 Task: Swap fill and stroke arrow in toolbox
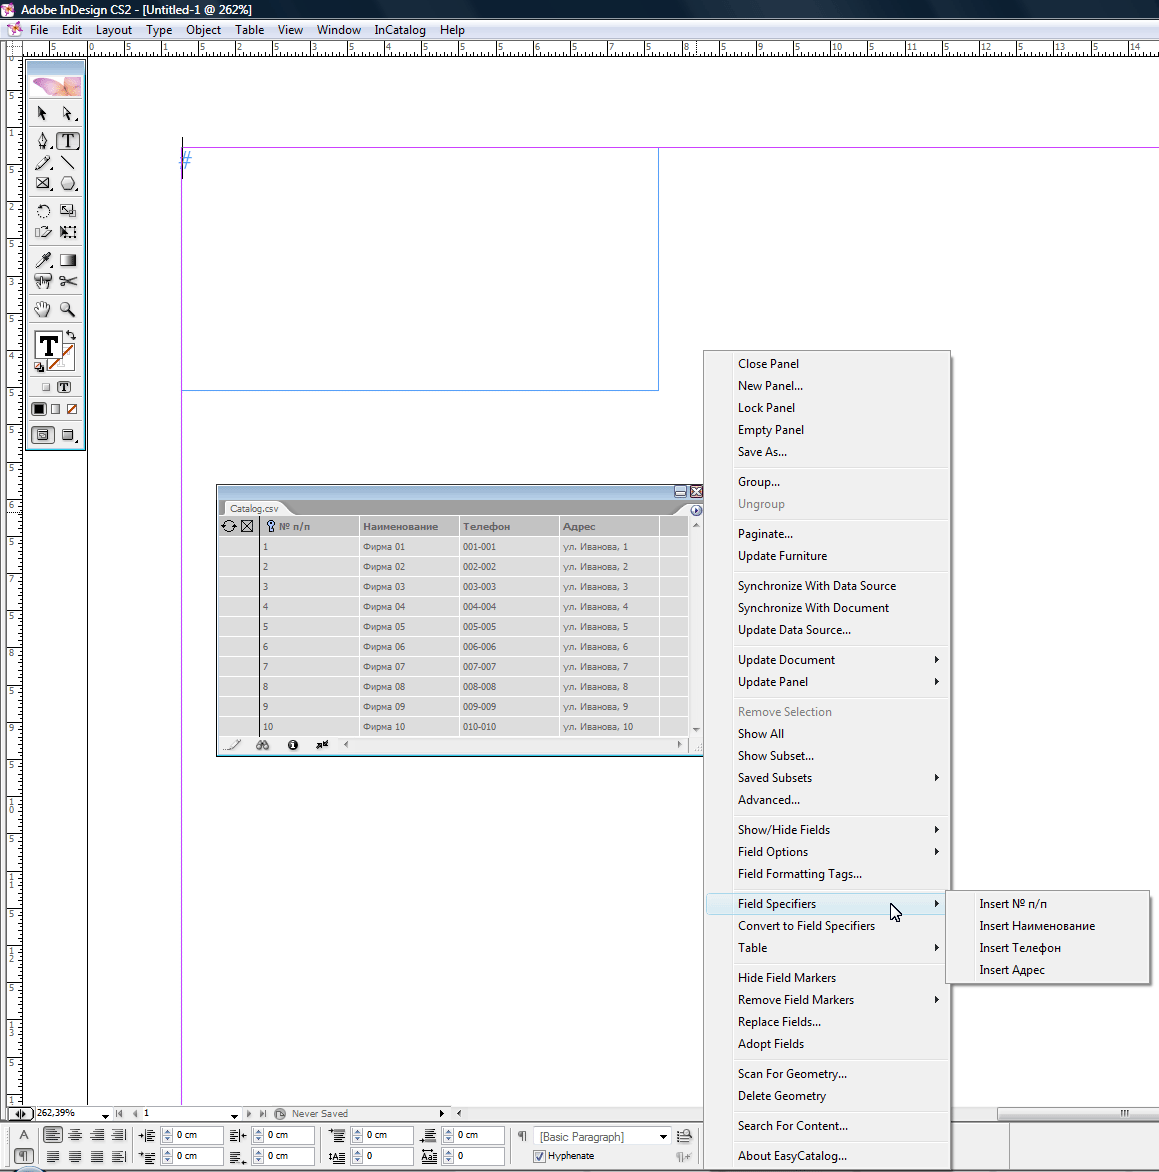(x=71, y=336)
